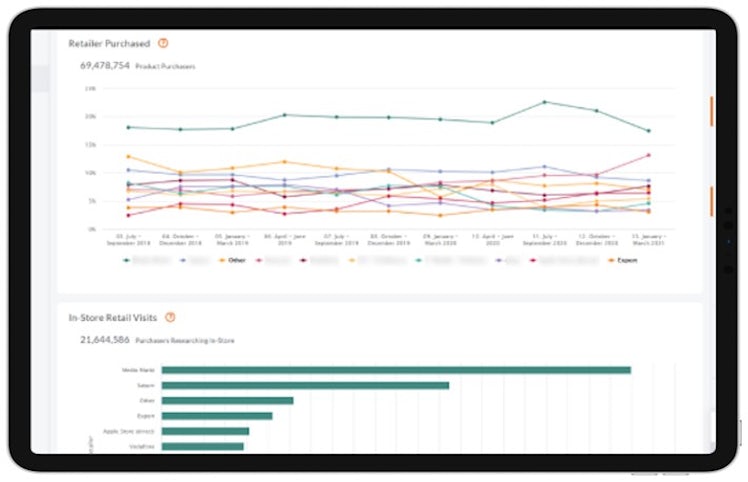Click the help icon beside Retailer Purchased
Screen dimensions: 748x482
[163, 44]
